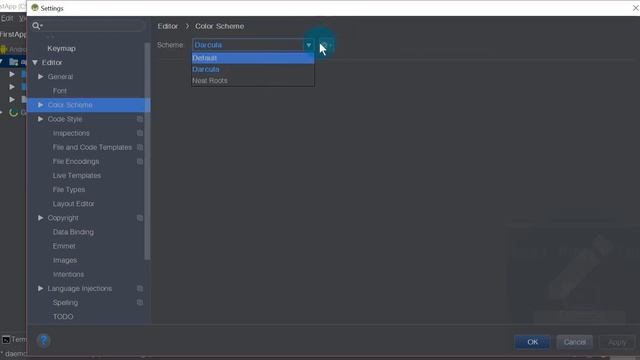Open the File Types page
The width and height of the screenshot is (640, 360).
click(69, 190)
